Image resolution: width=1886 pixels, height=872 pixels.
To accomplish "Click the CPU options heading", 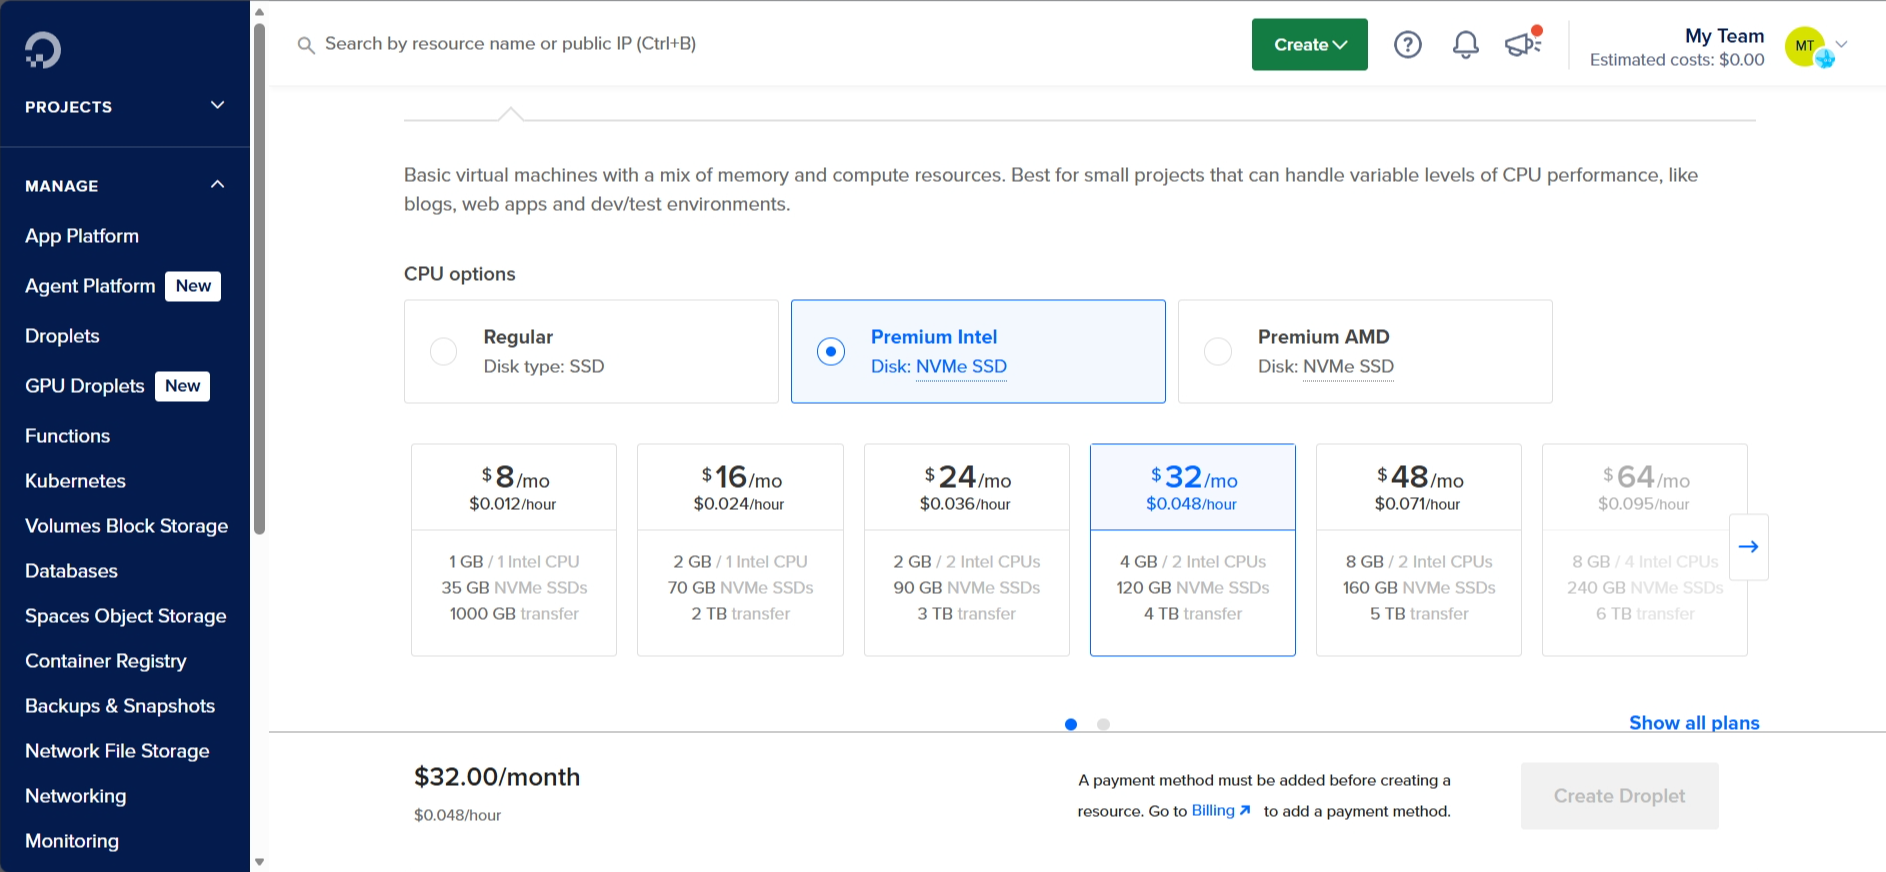I will point(460,274).
